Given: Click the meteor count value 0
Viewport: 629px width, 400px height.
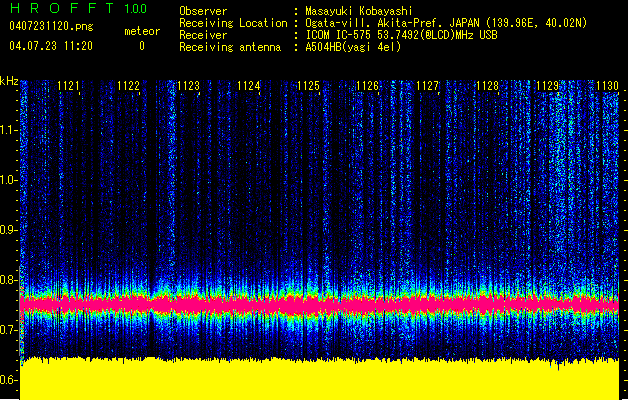Looking at the screenshot, I should 142,46.
